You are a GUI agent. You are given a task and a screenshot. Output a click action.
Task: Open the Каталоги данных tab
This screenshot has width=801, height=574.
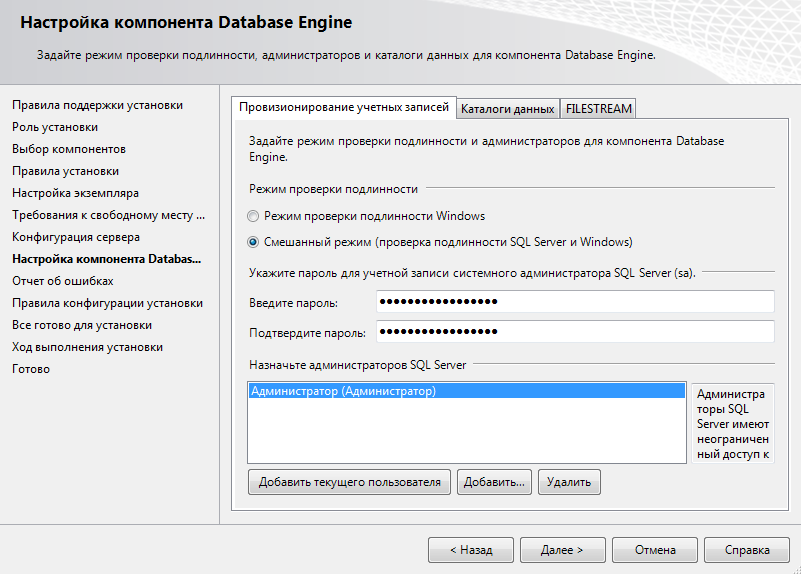click(508, 108)
